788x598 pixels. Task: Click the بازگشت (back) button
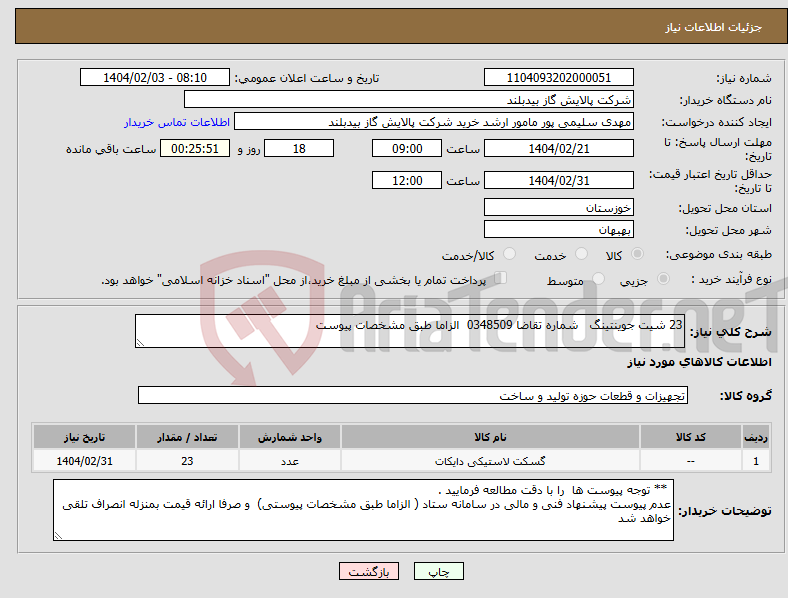coord(369,571)
